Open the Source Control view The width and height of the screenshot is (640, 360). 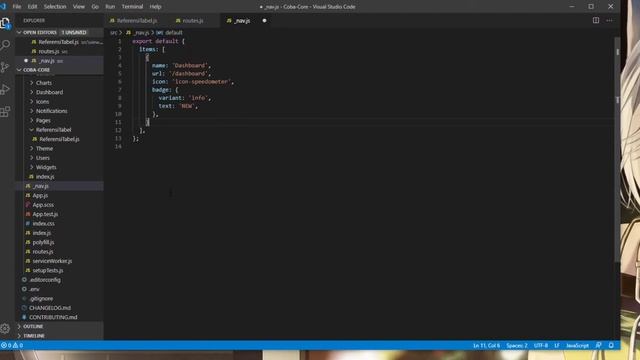point(5,67)
